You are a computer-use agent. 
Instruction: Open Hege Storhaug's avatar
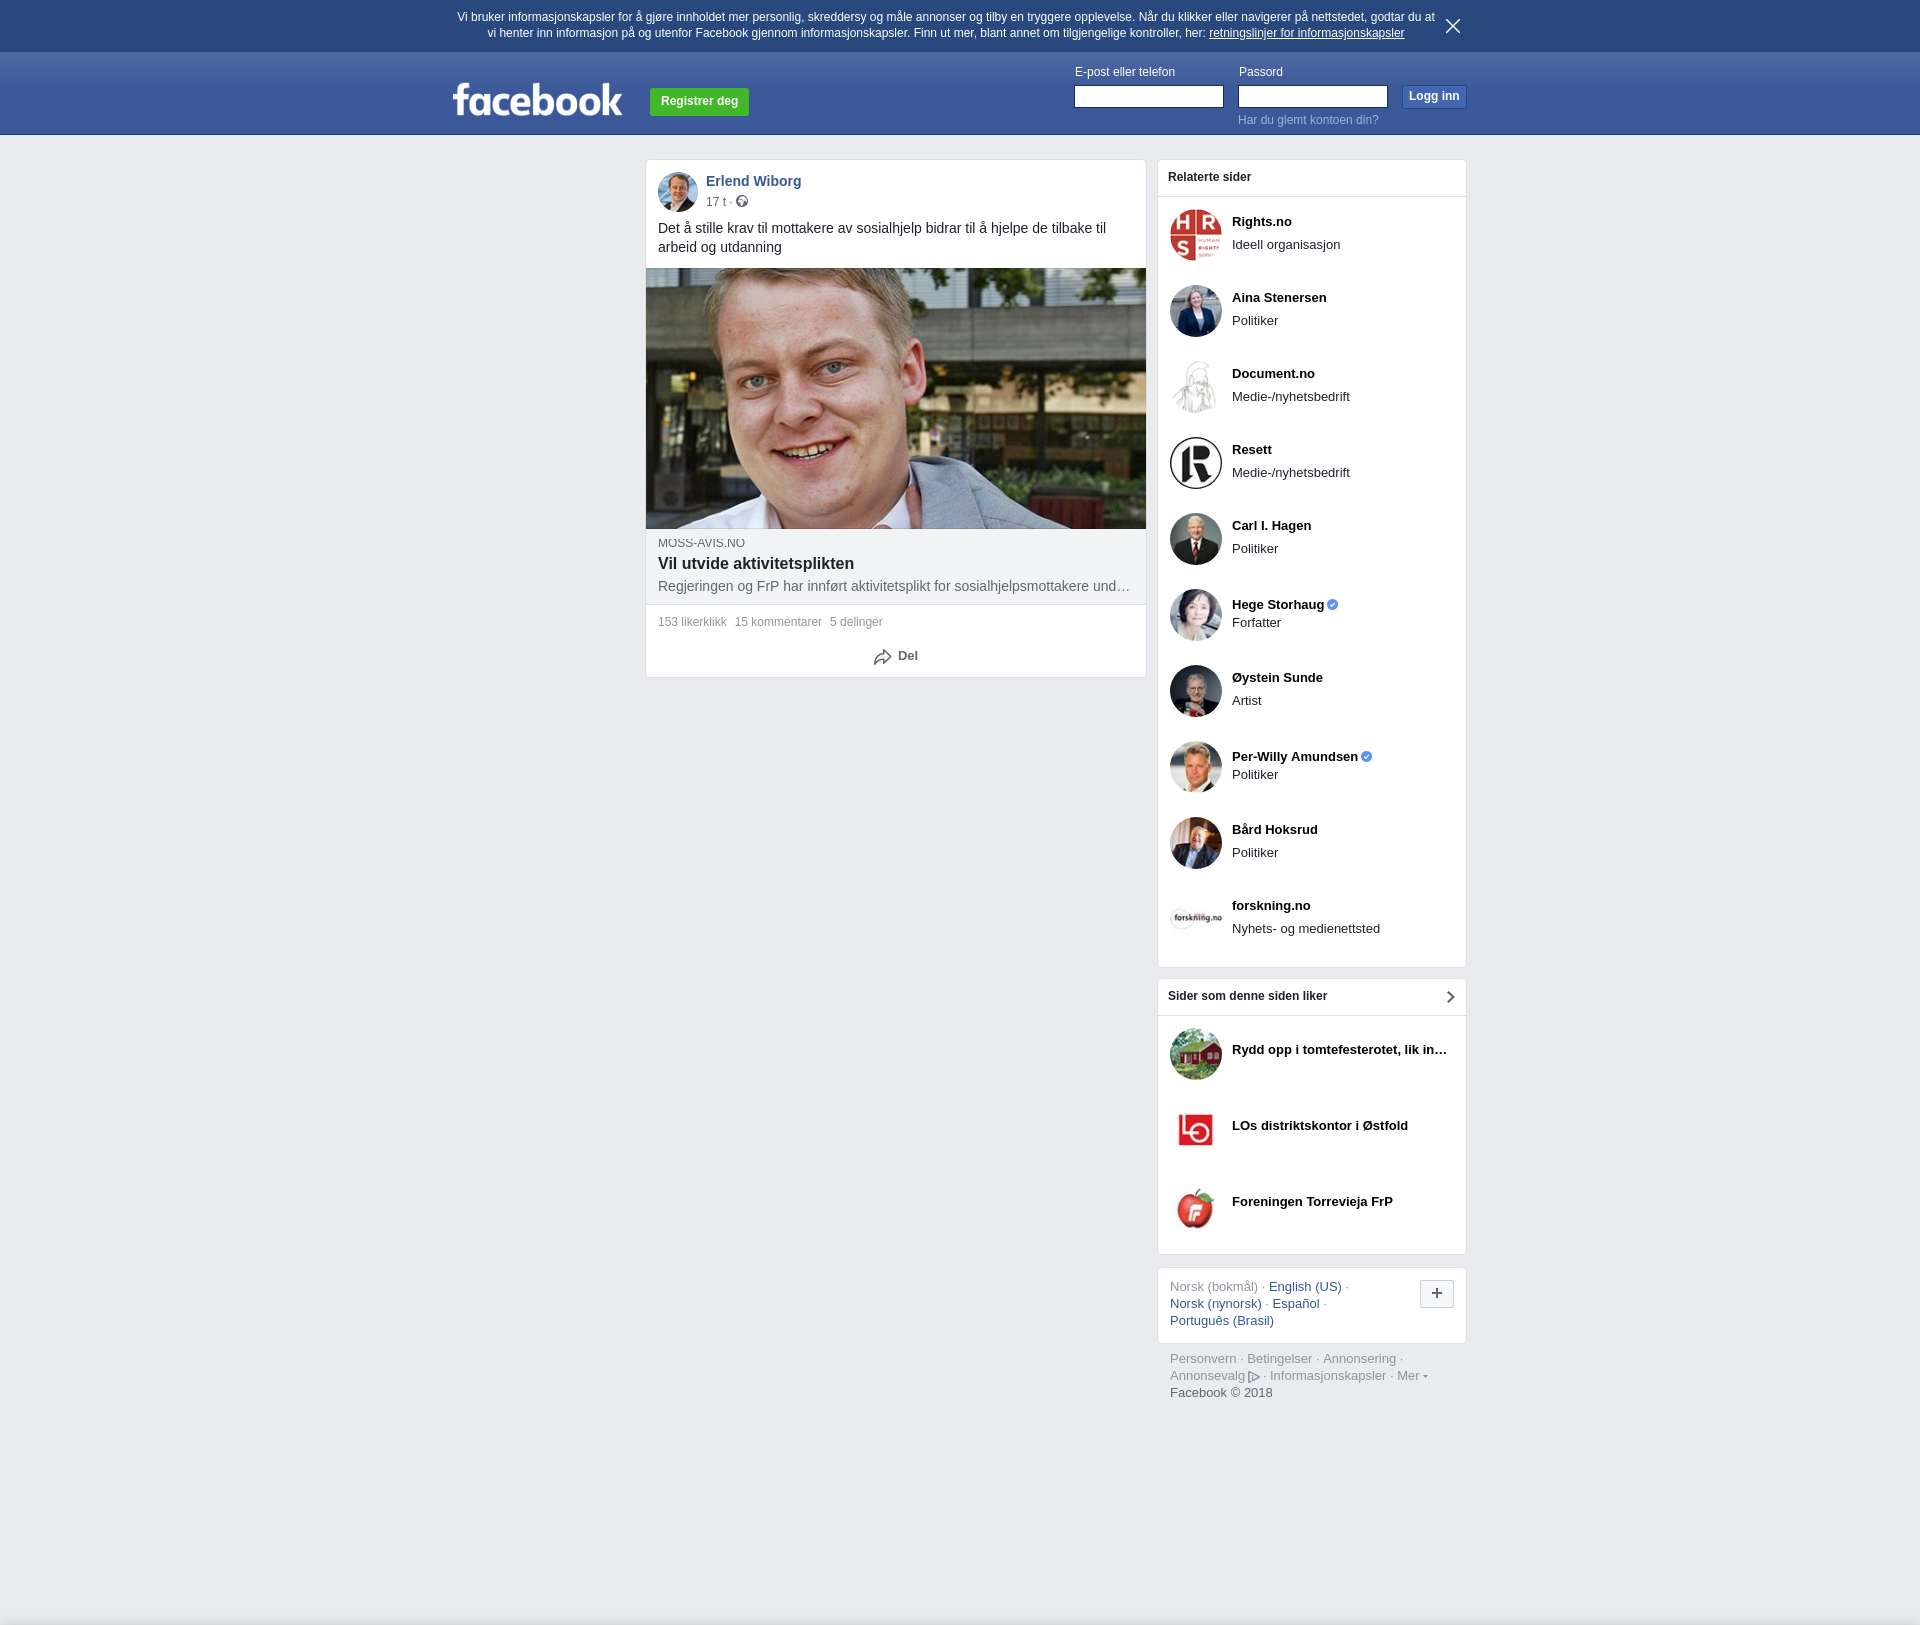1196,615
